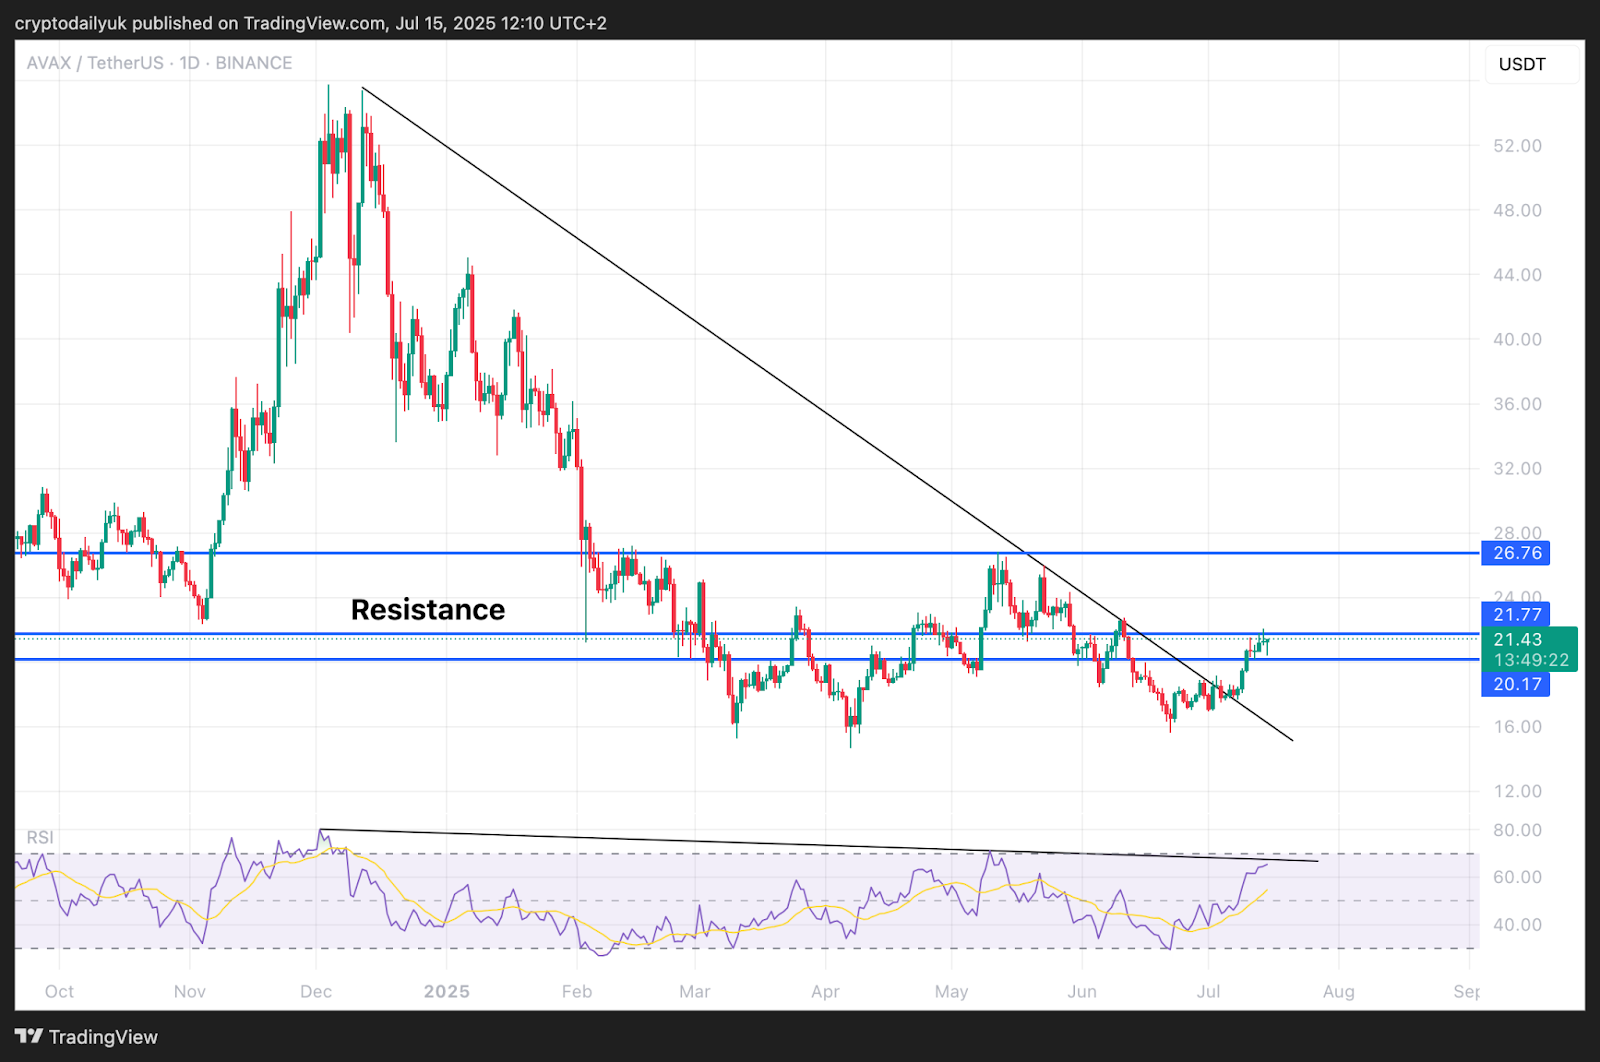Click the 16.00 price axis label
1600x1062 pixels.
pos(1517,727)
